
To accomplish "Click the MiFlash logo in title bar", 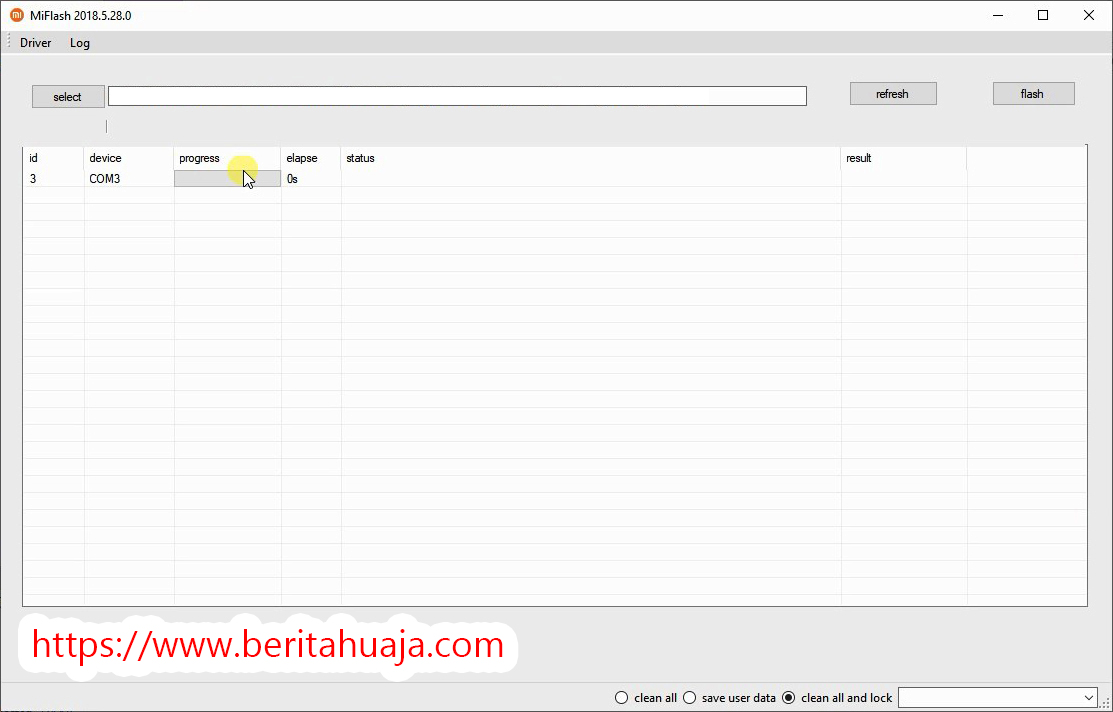I will point(16,15).
